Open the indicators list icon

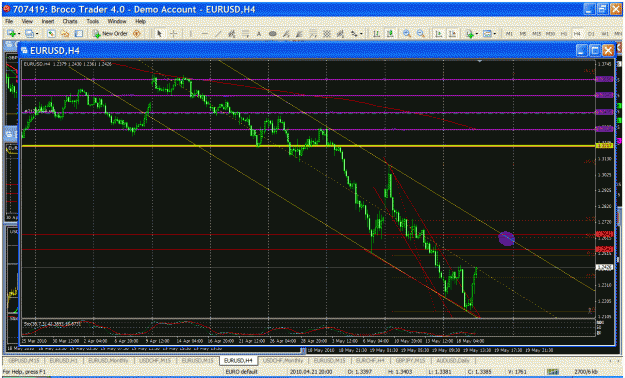470,34
